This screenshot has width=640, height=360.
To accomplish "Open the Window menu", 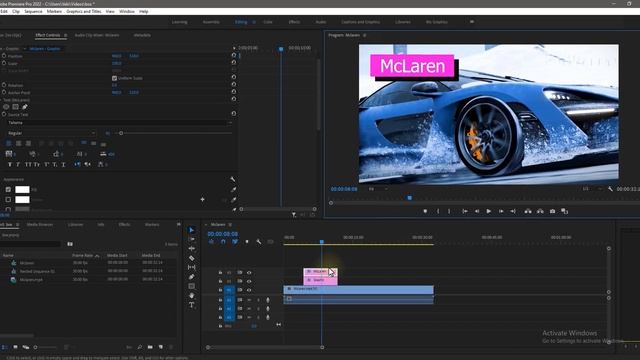I will (127, 11).
